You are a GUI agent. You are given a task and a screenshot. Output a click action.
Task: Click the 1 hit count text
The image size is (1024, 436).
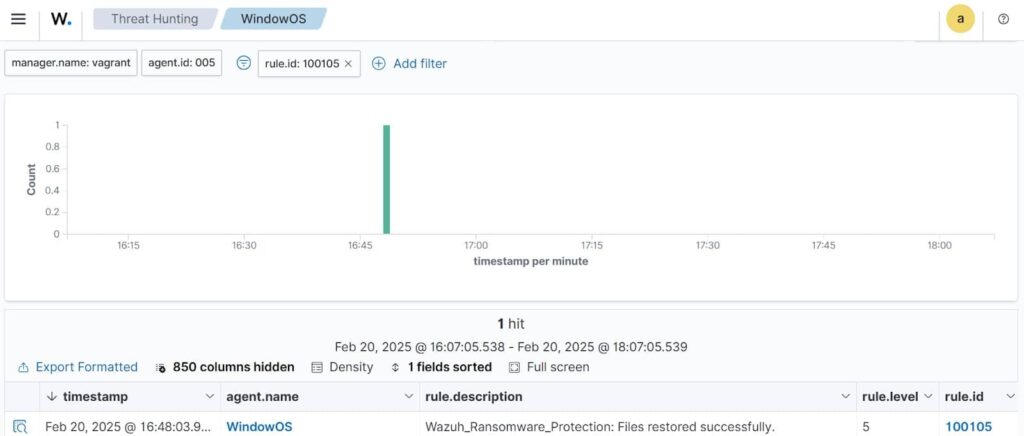(x=511, y=324)
